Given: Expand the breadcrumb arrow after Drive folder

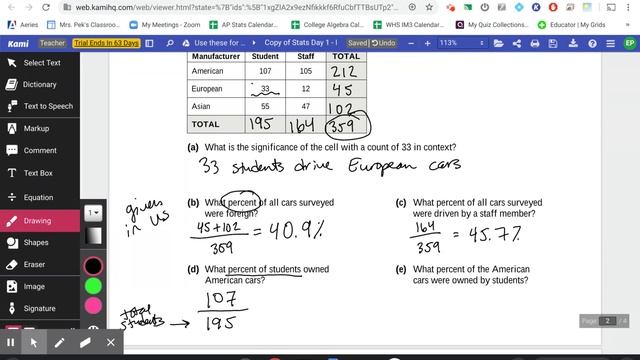Looking at the screenshot, I should (x=254, y=43).
